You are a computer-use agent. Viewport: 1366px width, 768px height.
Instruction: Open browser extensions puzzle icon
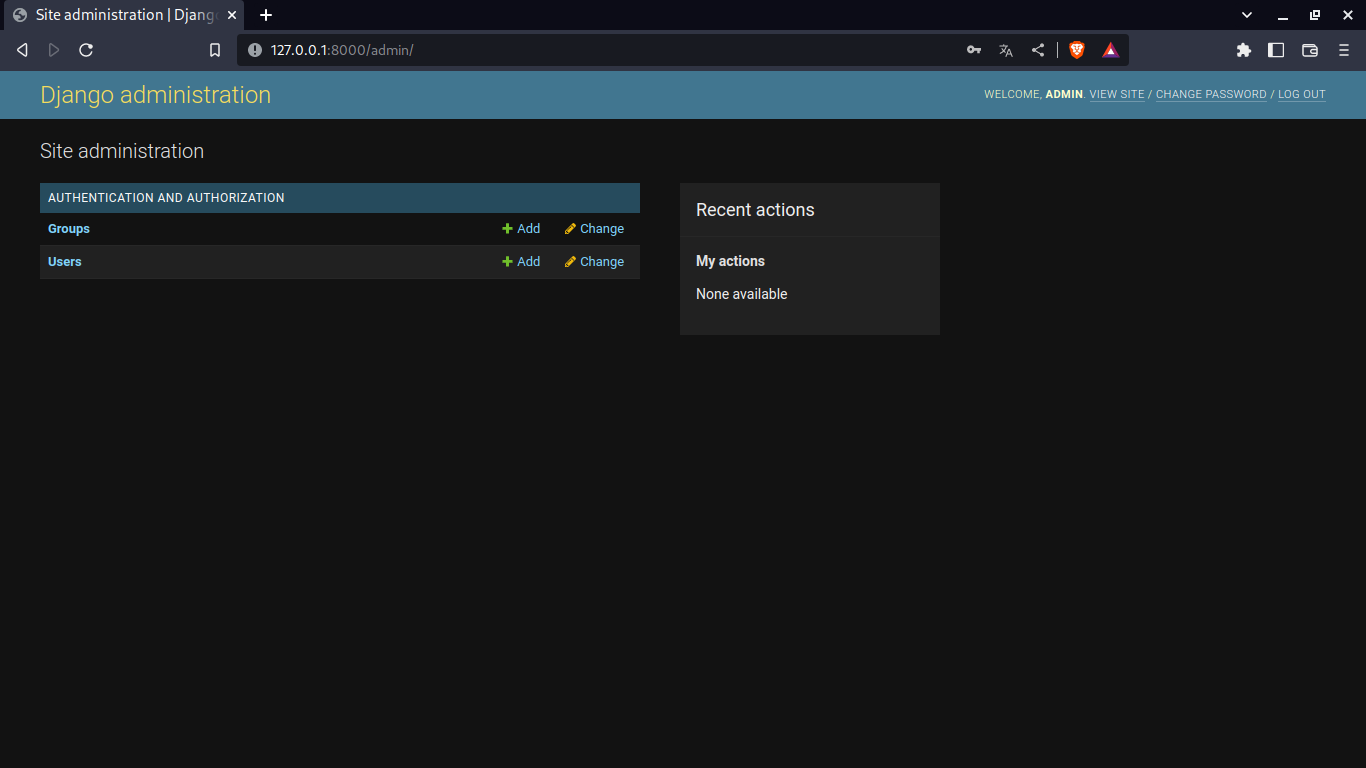[1244, 50]
